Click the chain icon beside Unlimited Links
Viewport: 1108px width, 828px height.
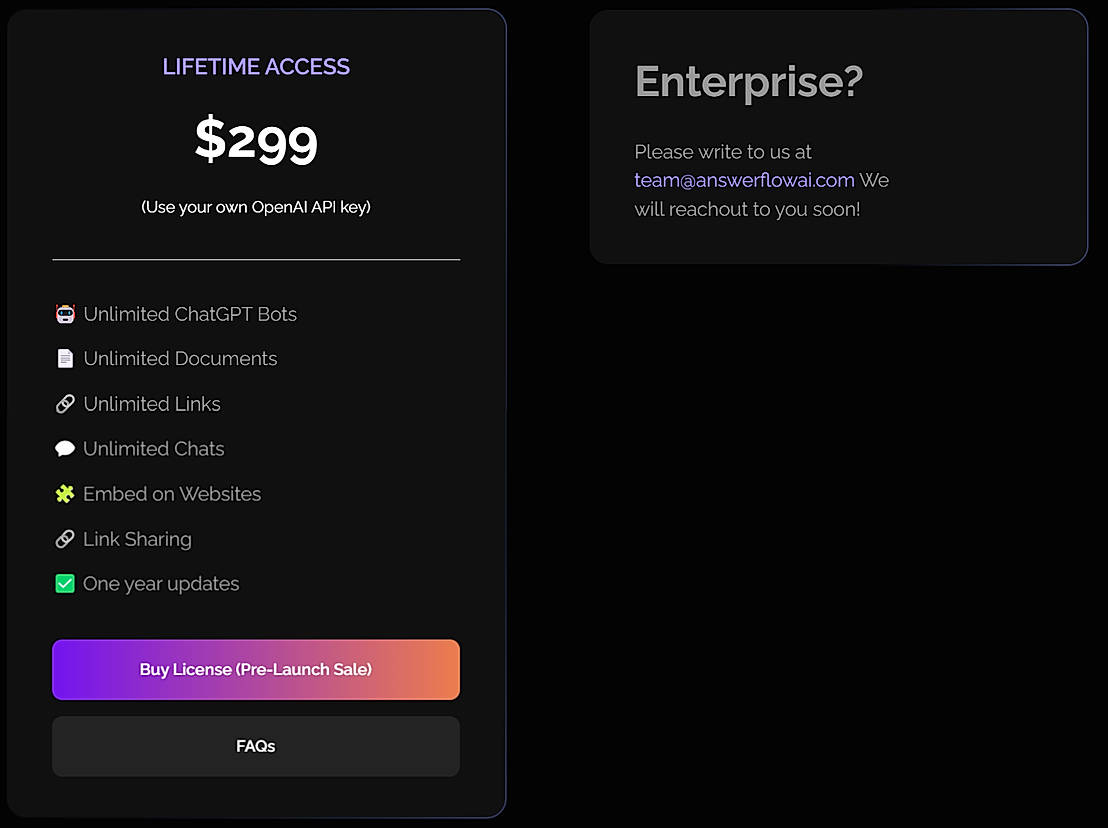pos(65,404)
